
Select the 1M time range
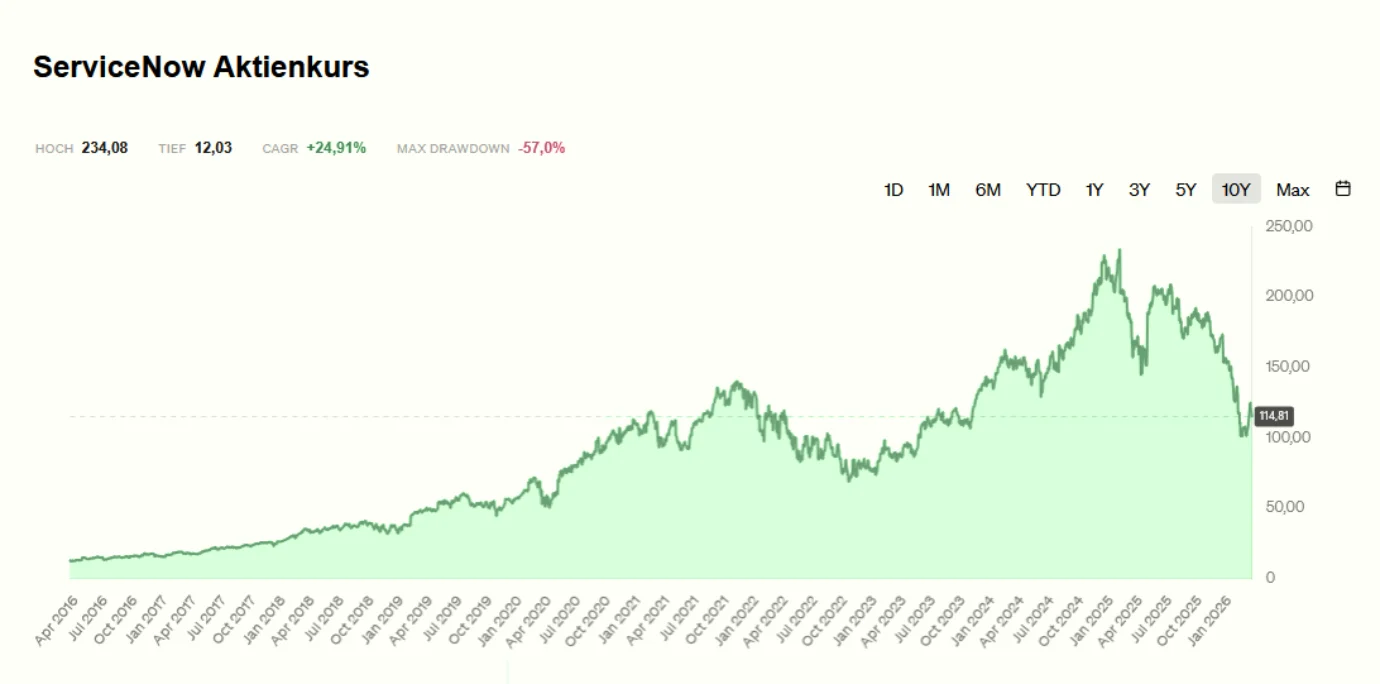pos(938,189)
